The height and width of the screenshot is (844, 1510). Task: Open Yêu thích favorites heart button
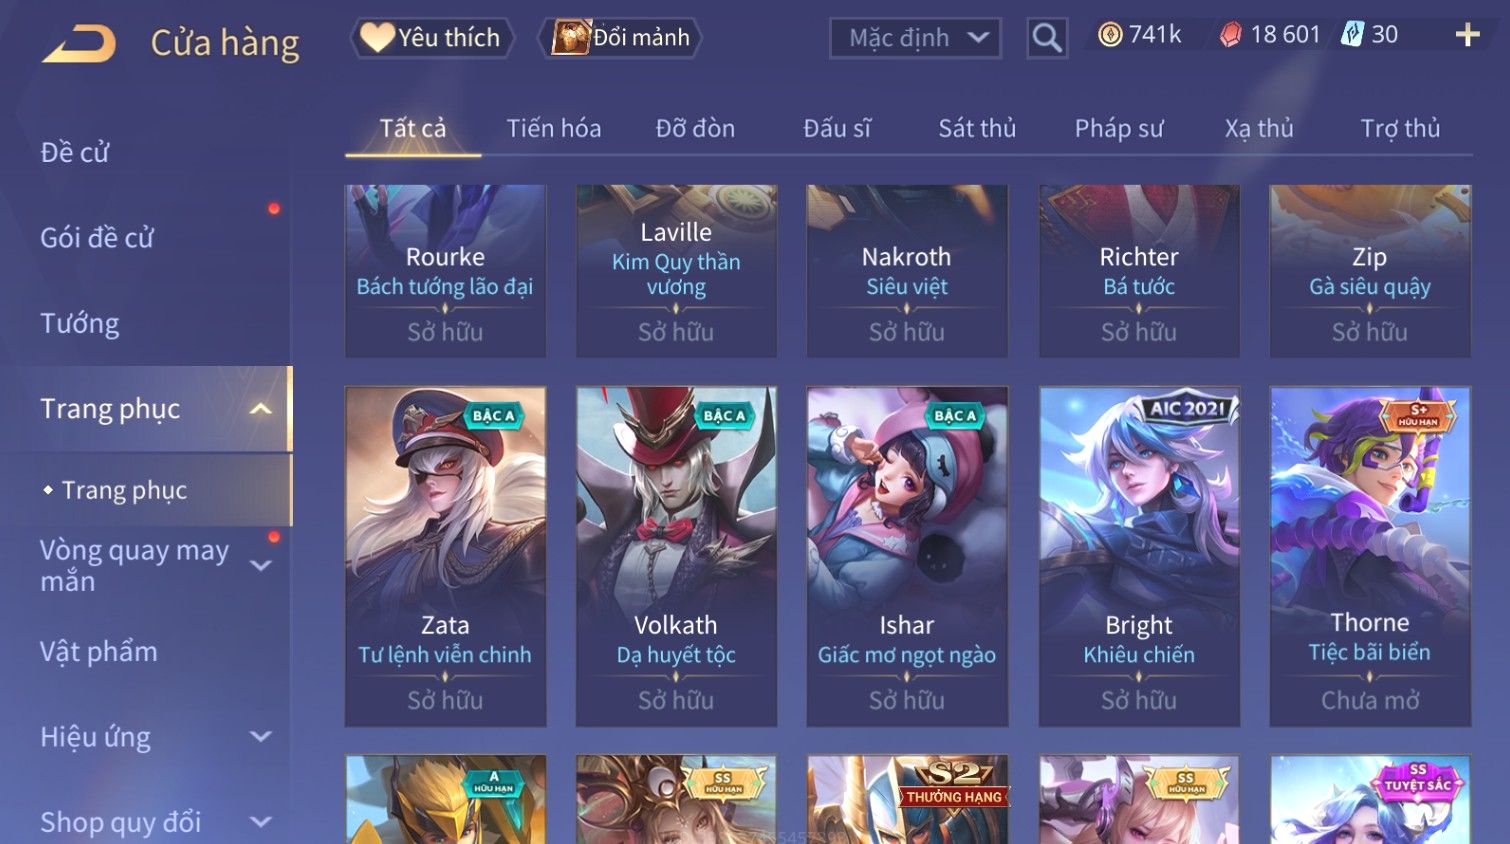pyautogui.click(x=432, y=38)
